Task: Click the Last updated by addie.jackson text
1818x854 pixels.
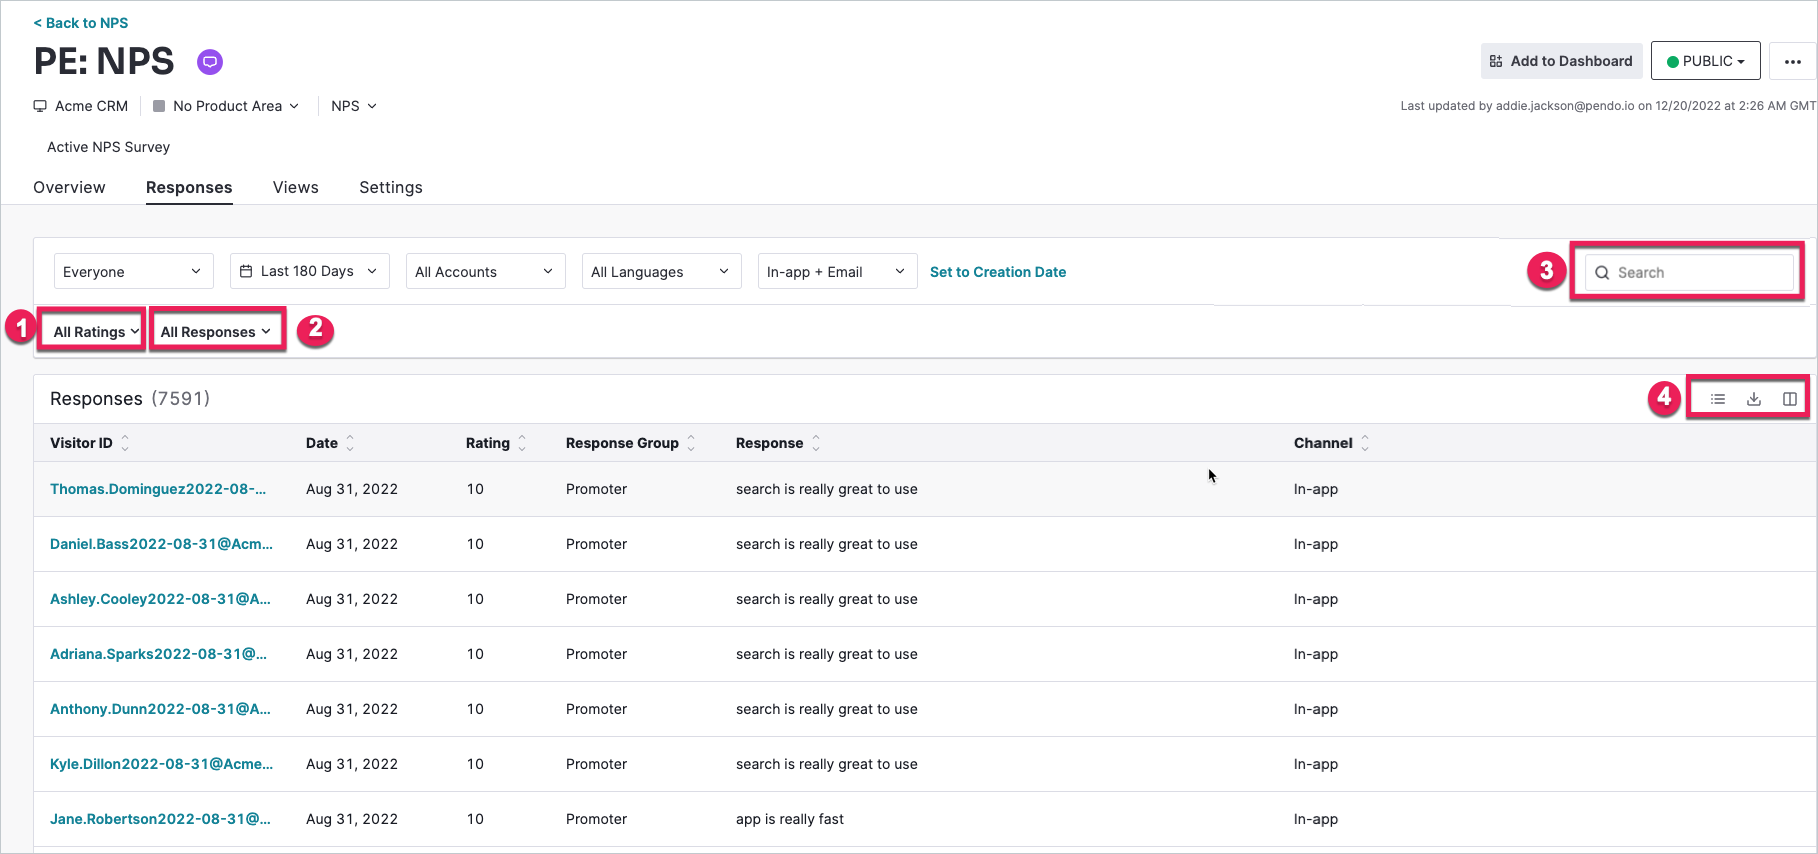Action: point(1608,106)
